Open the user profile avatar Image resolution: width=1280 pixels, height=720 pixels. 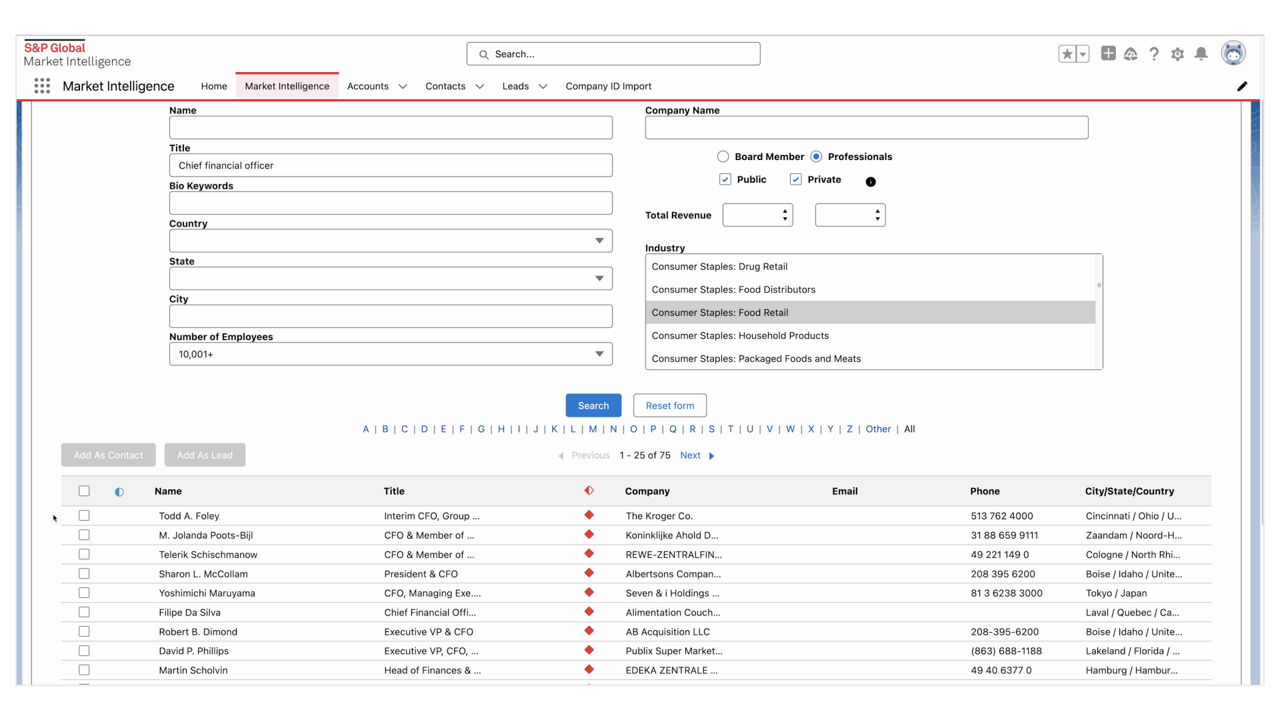coord(1233,54)
